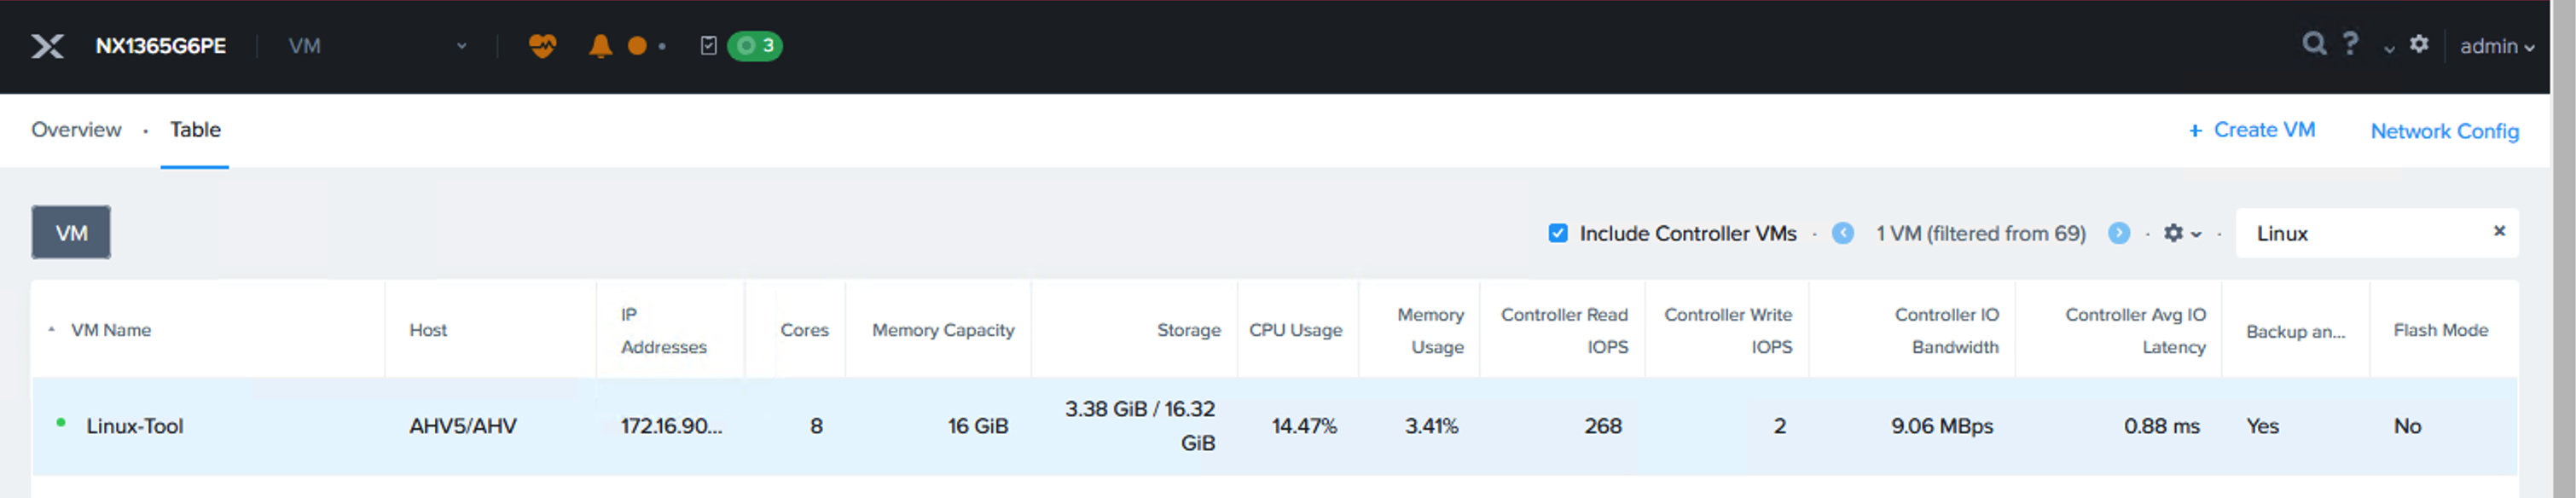Open the tasks clipboard icon
Screen dimensions: 2576x498
pos(708,46)
